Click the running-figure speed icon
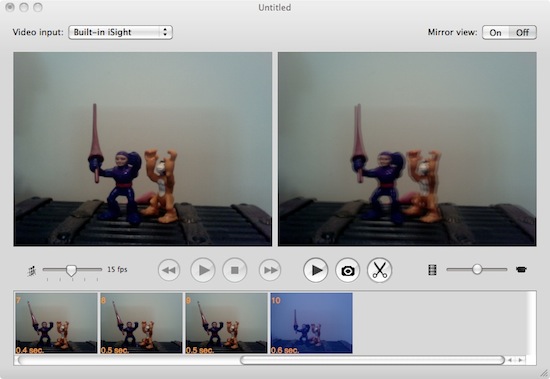 (x=32, y=271)
